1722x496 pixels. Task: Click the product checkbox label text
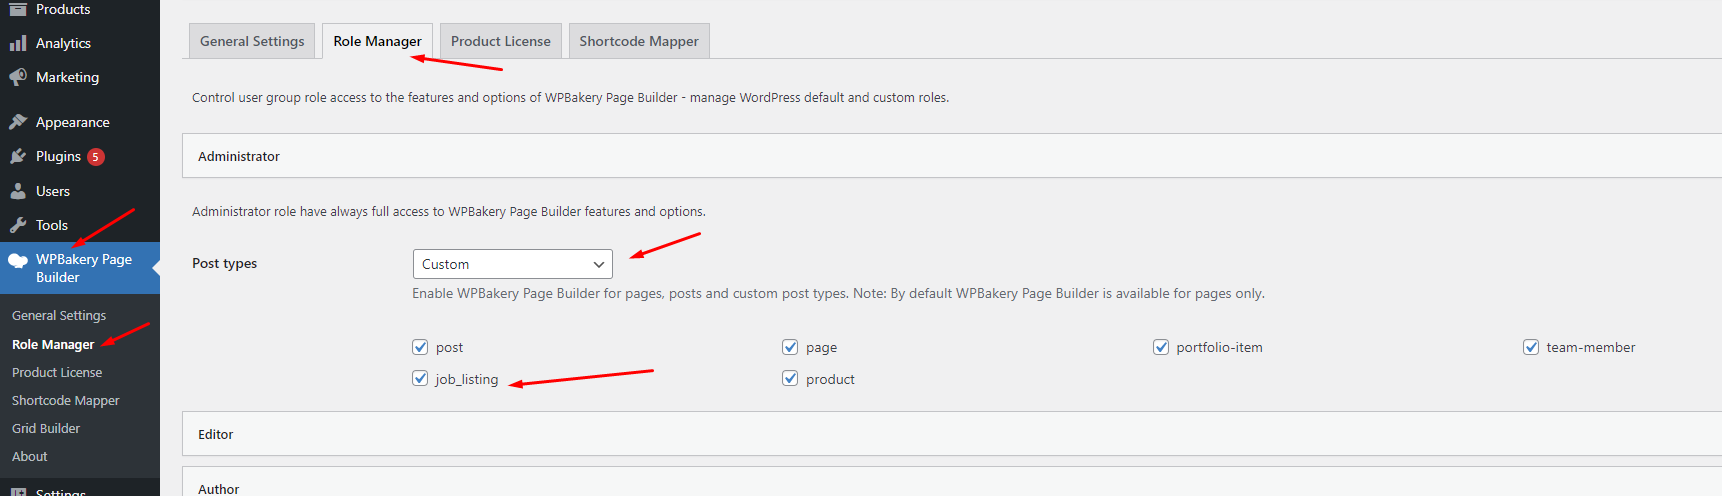click(x=830, y=379)
